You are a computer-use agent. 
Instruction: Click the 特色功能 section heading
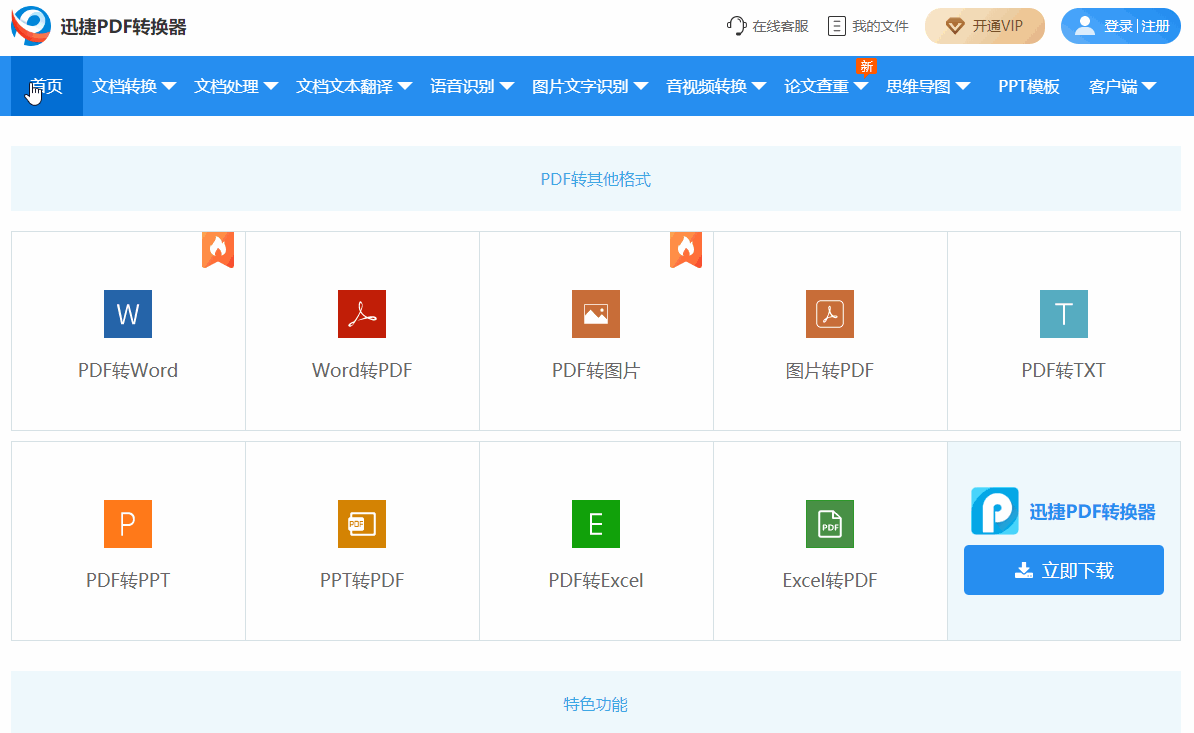[x=595, y=704]
